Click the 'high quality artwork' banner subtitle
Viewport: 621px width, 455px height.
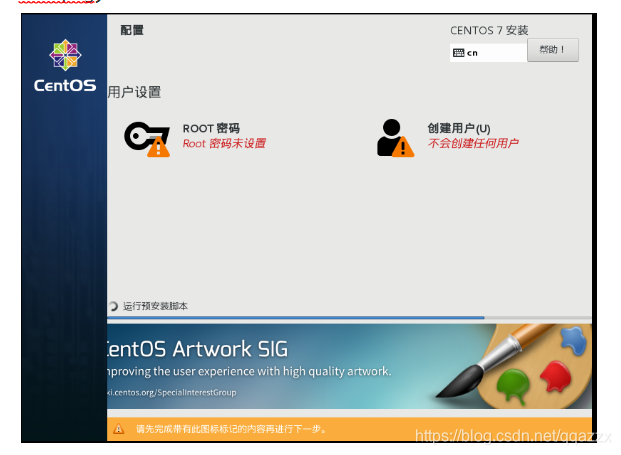[x=249, y=371]
